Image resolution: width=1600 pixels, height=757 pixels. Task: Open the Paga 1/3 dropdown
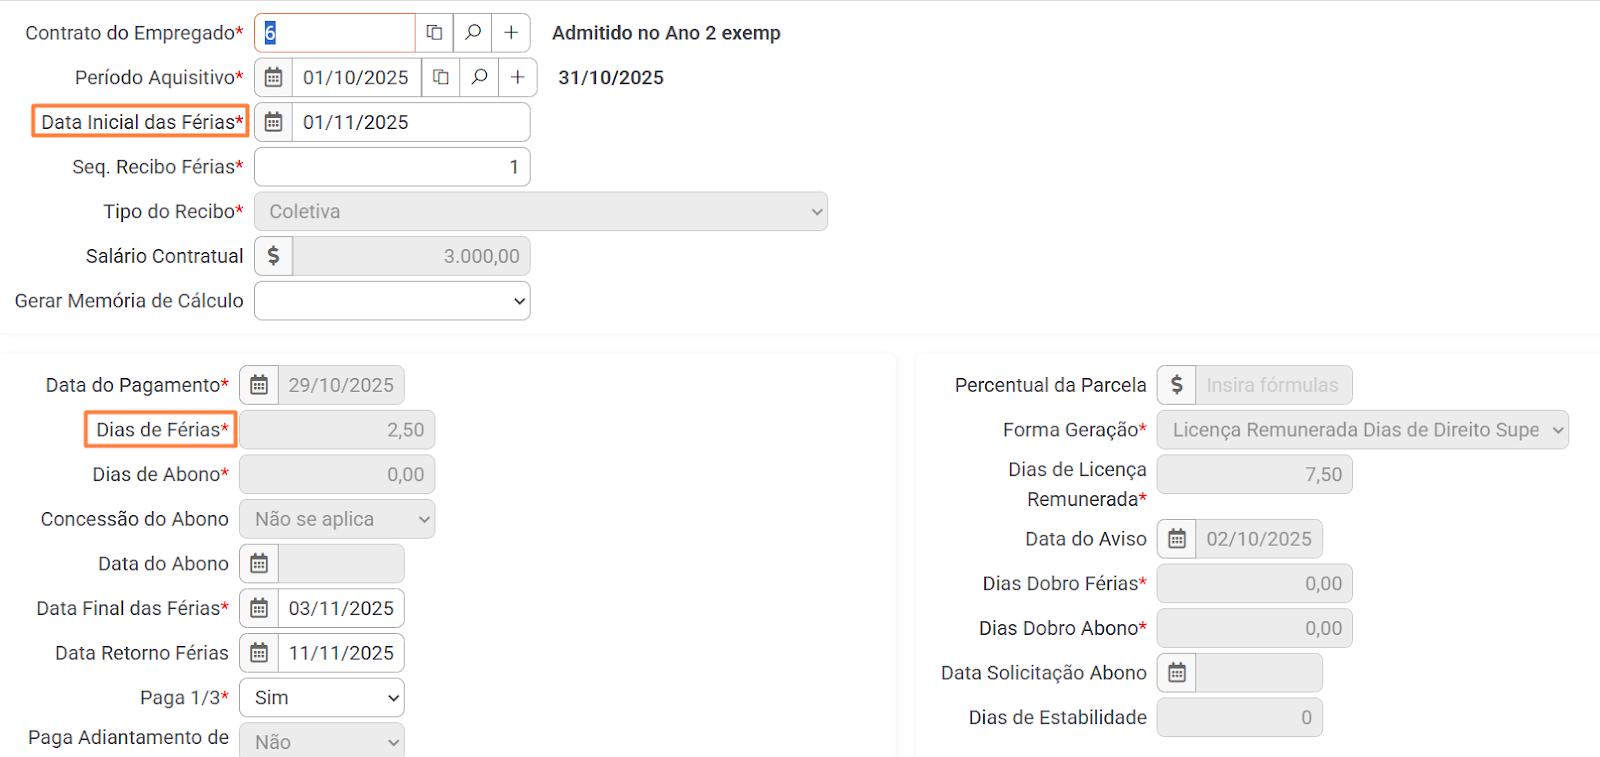coord(322,698)
